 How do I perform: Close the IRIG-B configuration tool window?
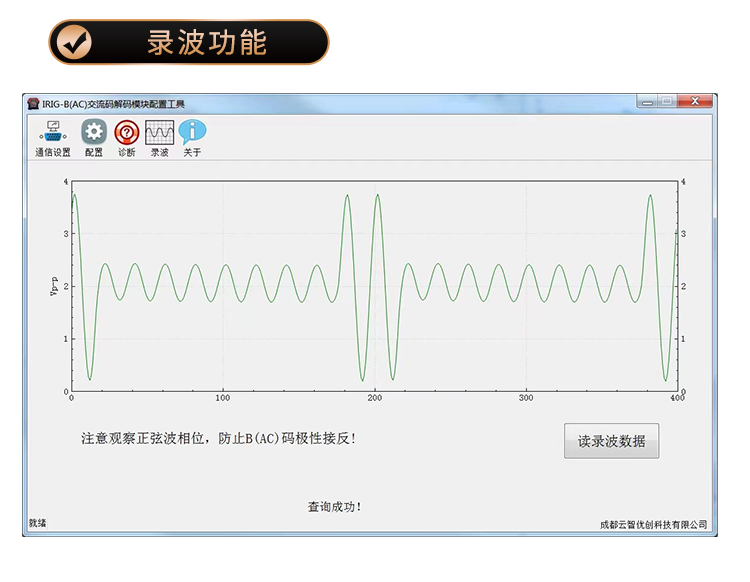695,101
